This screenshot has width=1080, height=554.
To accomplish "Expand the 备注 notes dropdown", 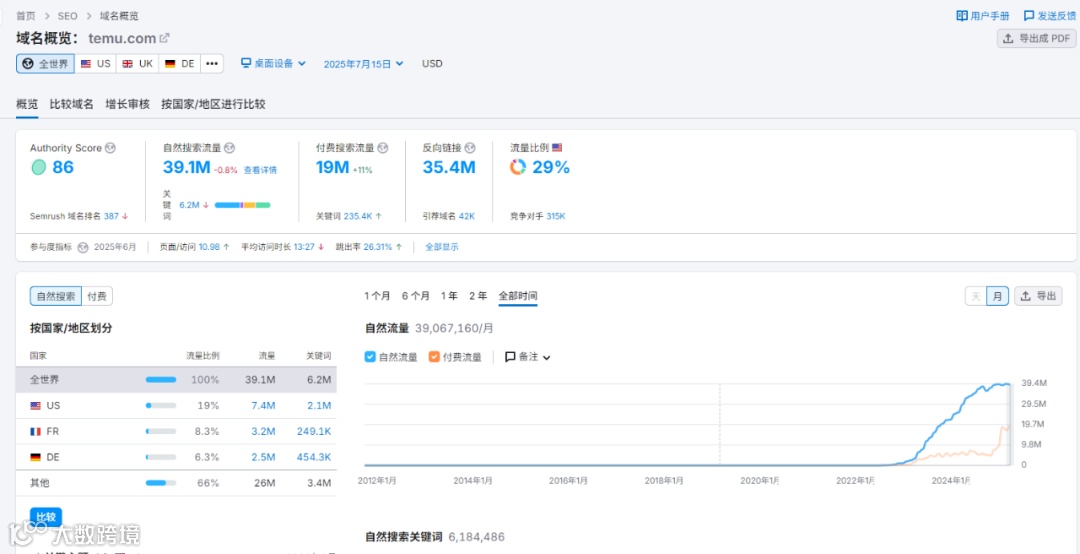I will click(528, 357).
